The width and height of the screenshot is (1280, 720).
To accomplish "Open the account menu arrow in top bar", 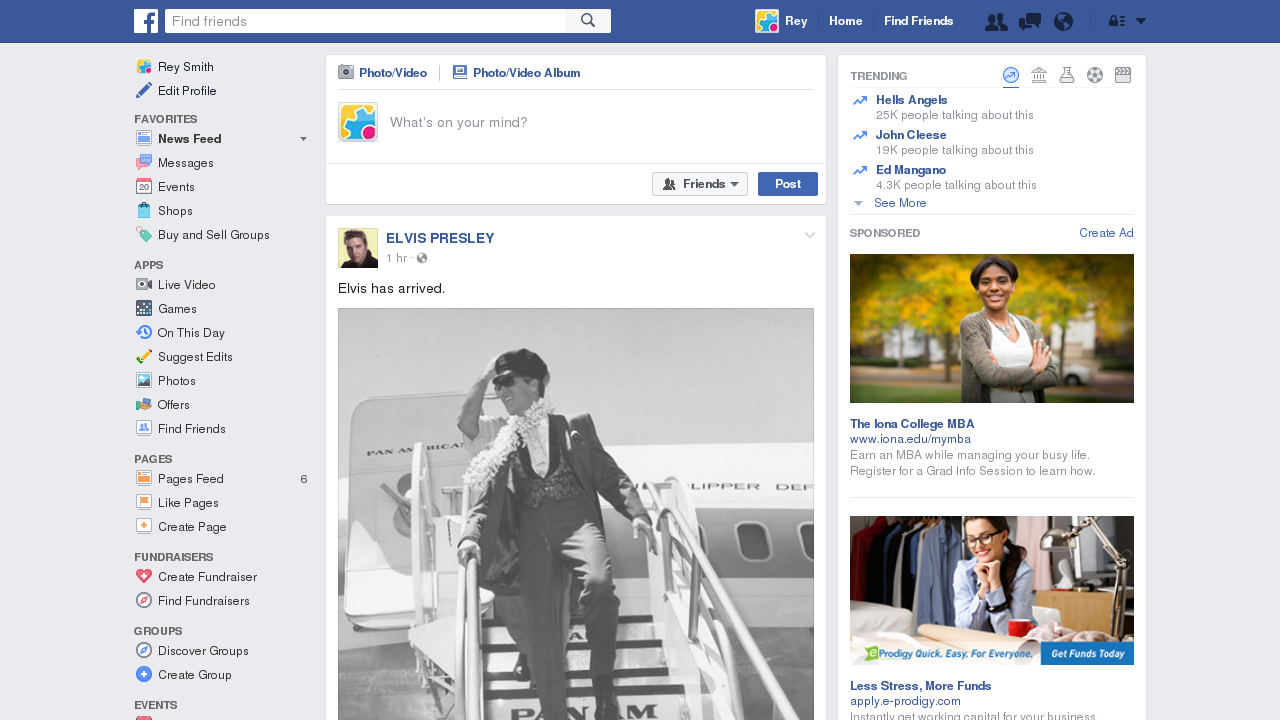I will tap(1141, 21).
